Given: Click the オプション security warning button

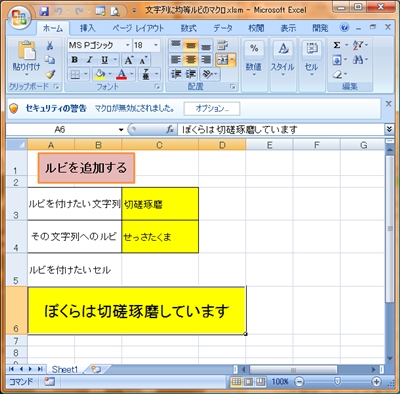Looking at the screenshot, I should (212, 109).
